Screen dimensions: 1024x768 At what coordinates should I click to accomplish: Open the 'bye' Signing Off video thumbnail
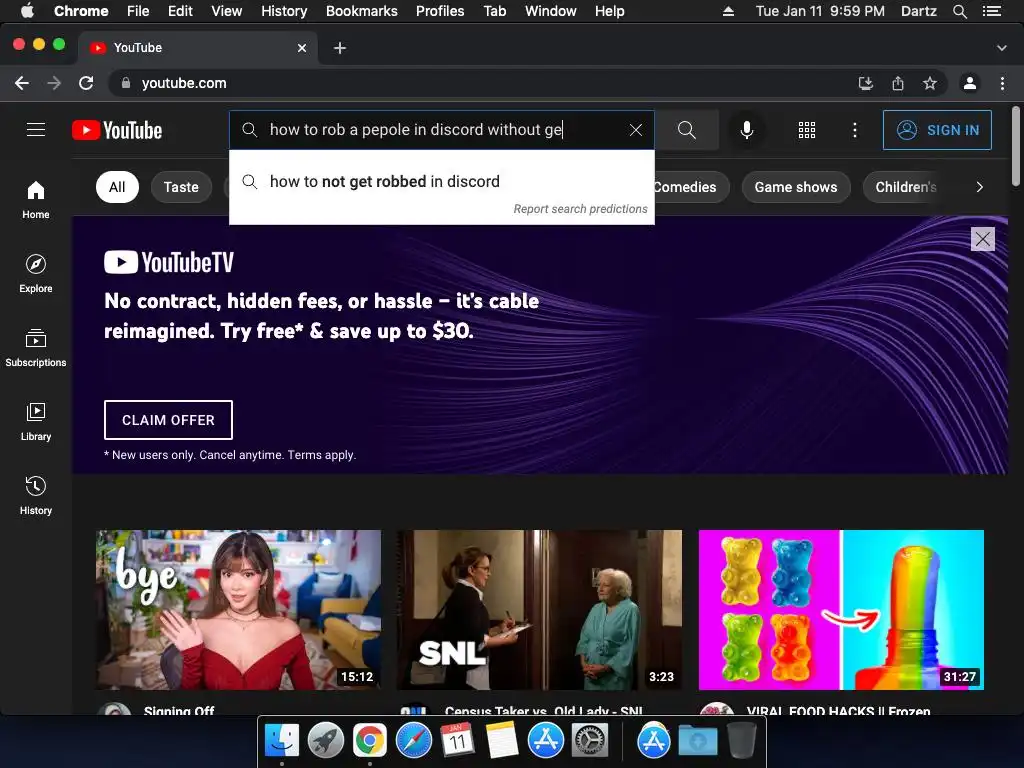(238, 610)
